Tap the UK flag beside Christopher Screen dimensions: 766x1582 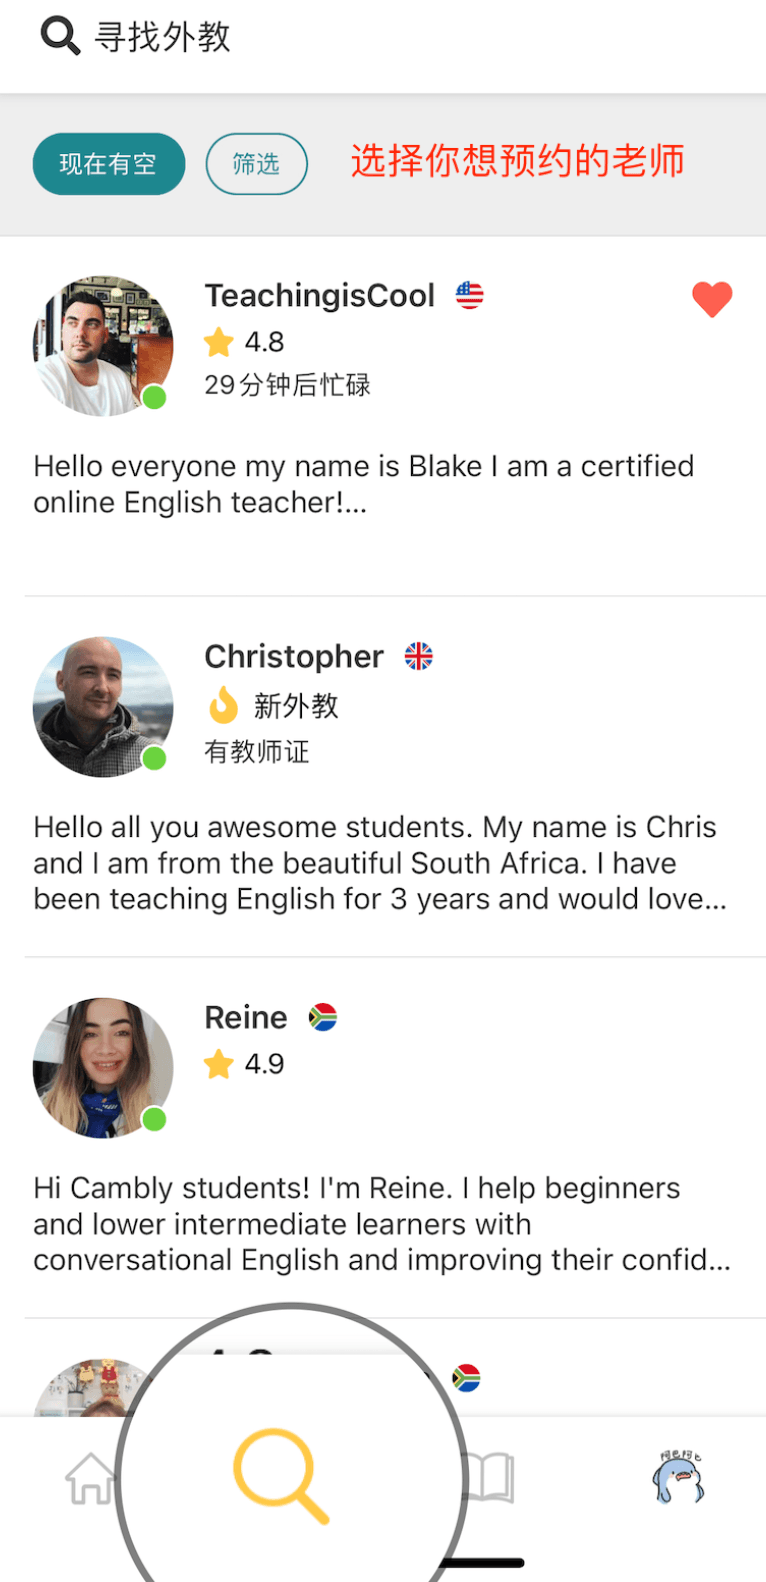tap(418, 656)
